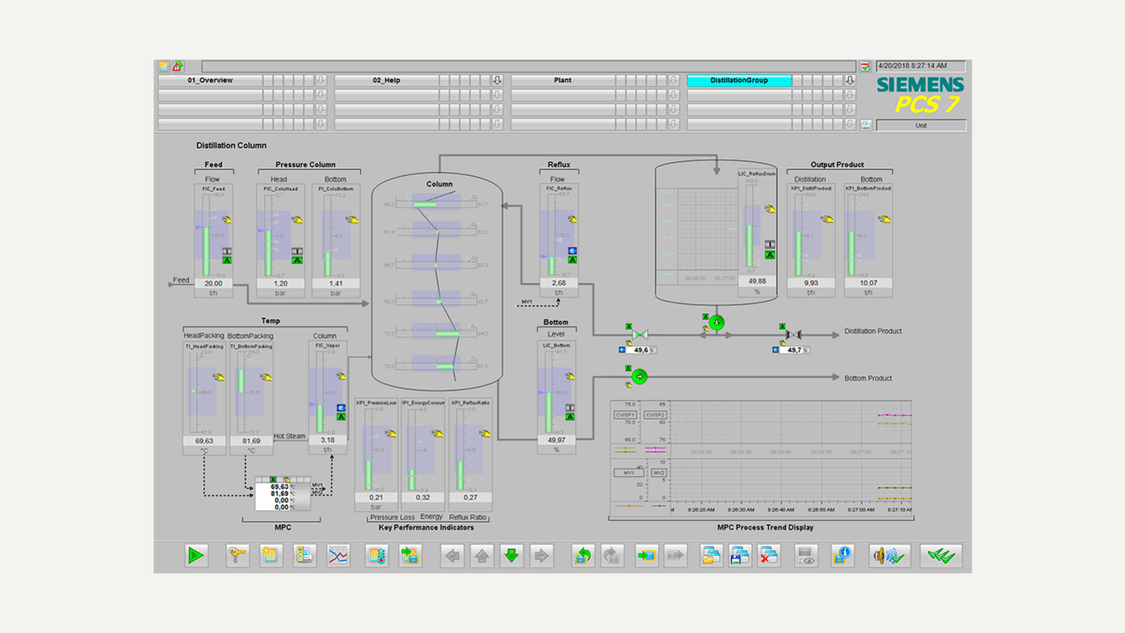
Task: Select the Plant area tab
Action: (563, 80)
